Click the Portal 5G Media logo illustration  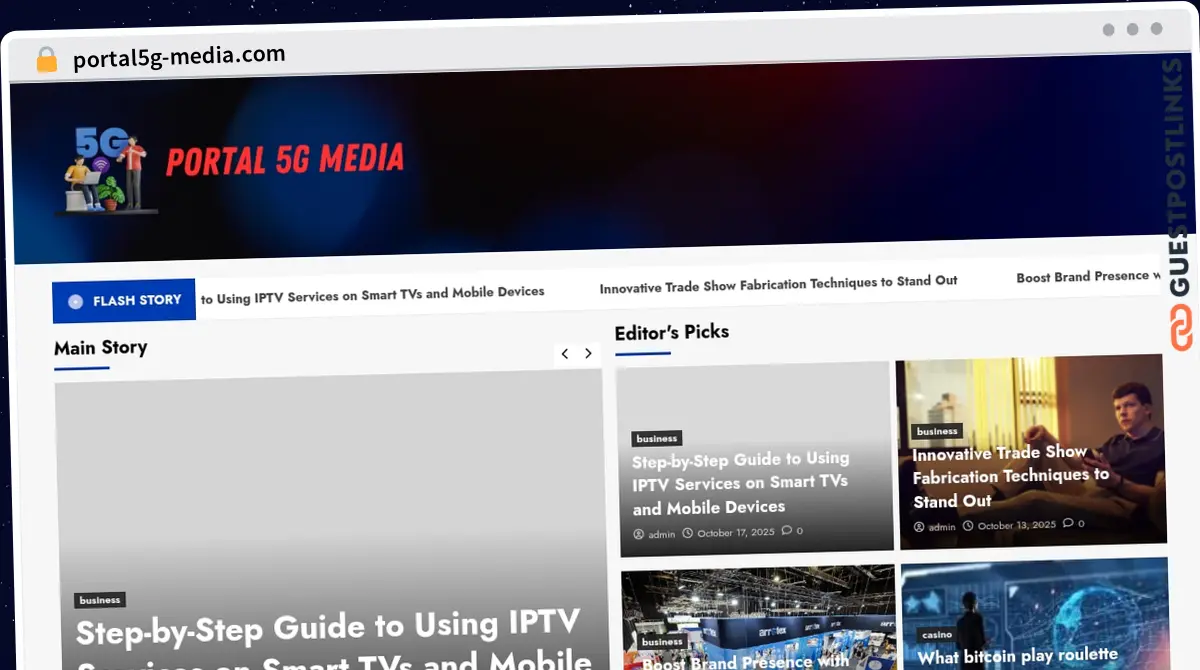(106, 170)
